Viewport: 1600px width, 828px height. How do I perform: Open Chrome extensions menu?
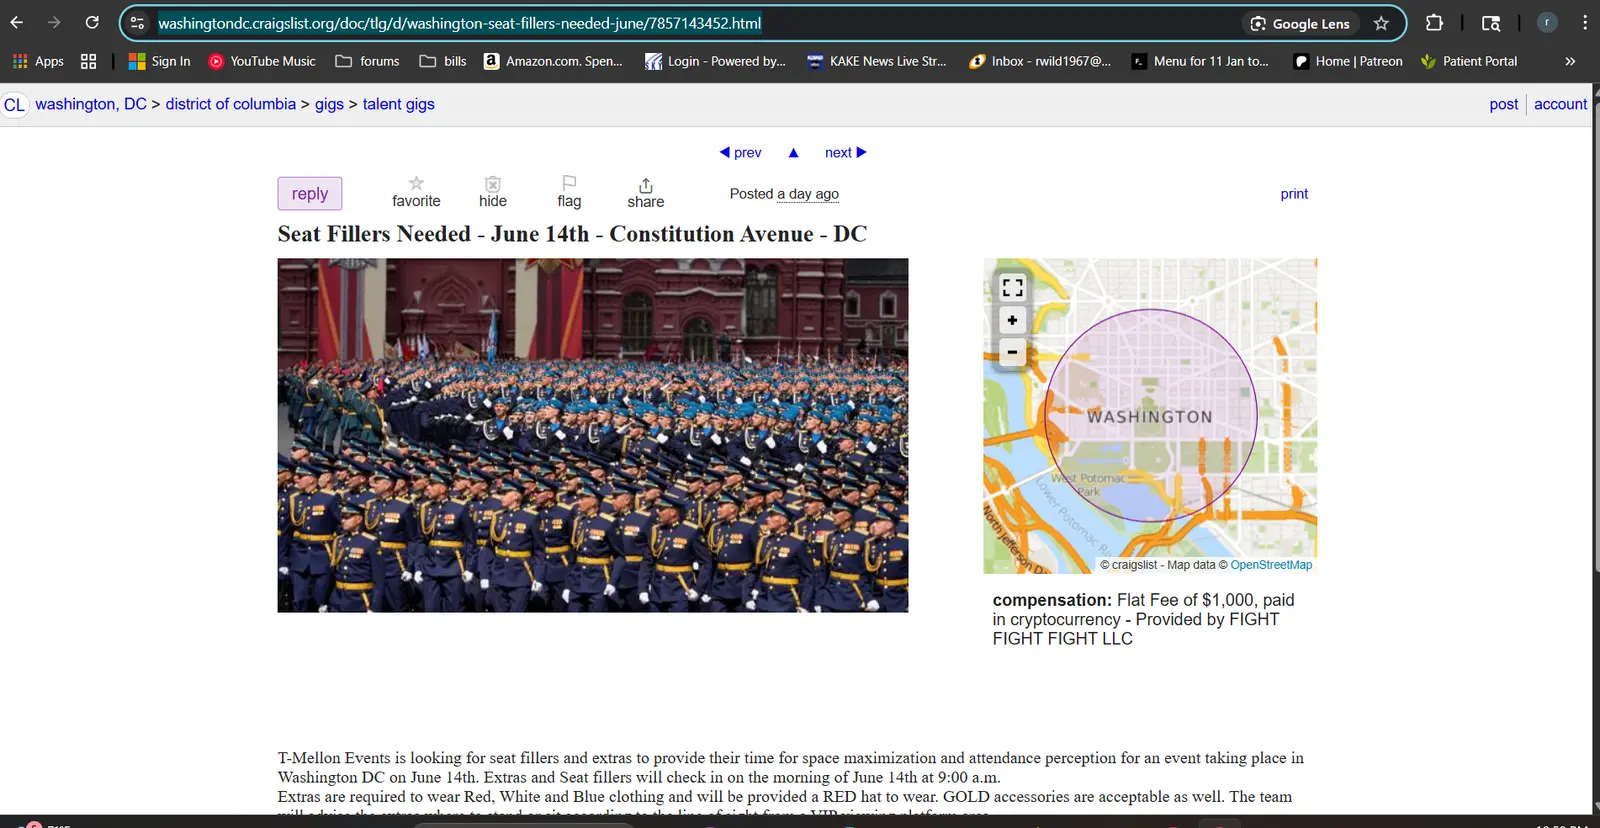tap(1434, 23)
